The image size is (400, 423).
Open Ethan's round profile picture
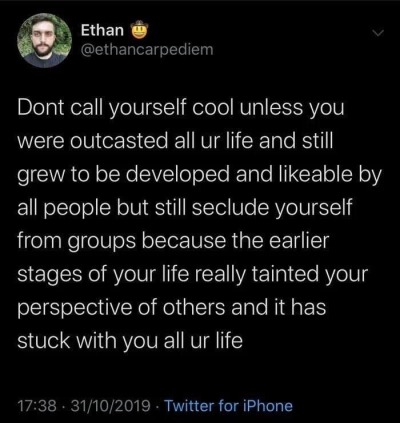pyautogui.click(x=45, y=41)
